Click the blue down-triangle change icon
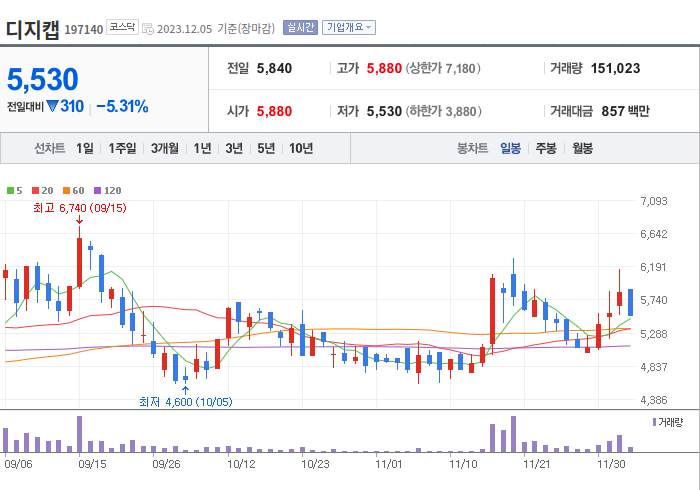 click(52, 106)
